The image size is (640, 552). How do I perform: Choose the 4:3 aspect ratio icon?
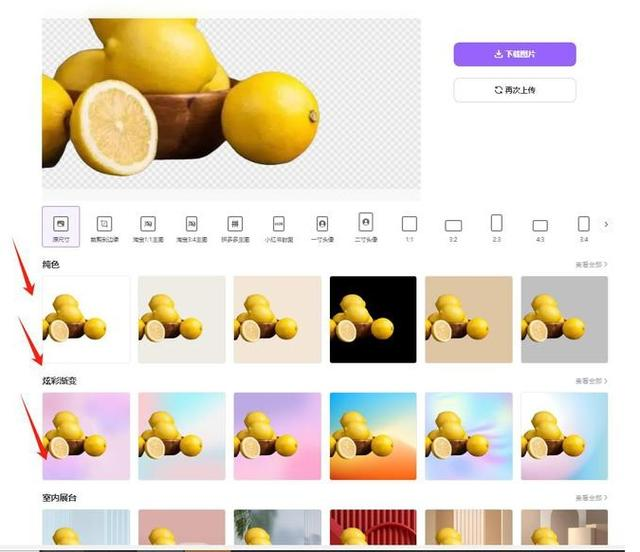540,227
